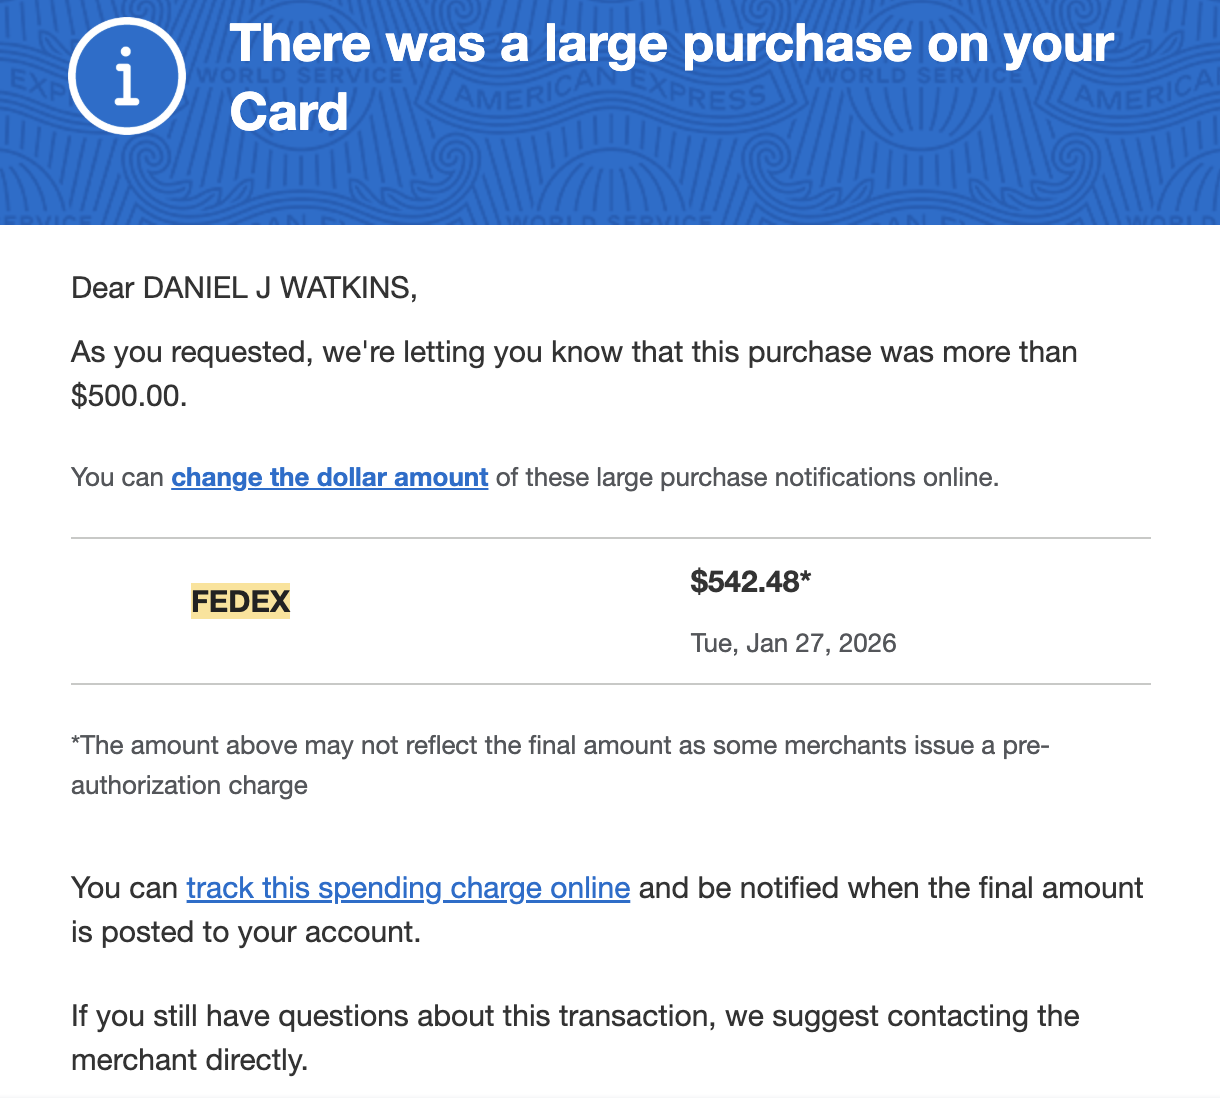Click the divider line below the purchase date
This screenshot has width=1220, height=1098.
[611, 684]
